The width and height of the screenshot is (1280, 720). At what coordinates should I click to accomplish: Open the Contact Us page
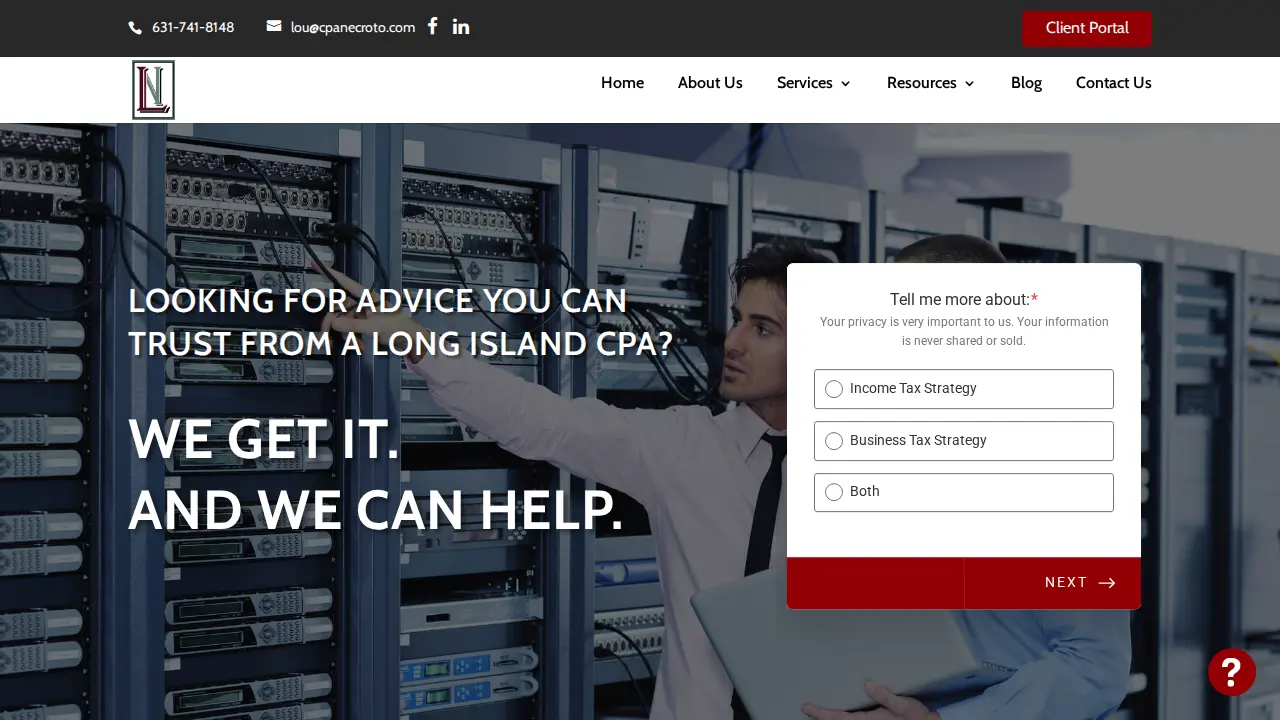1113,83
